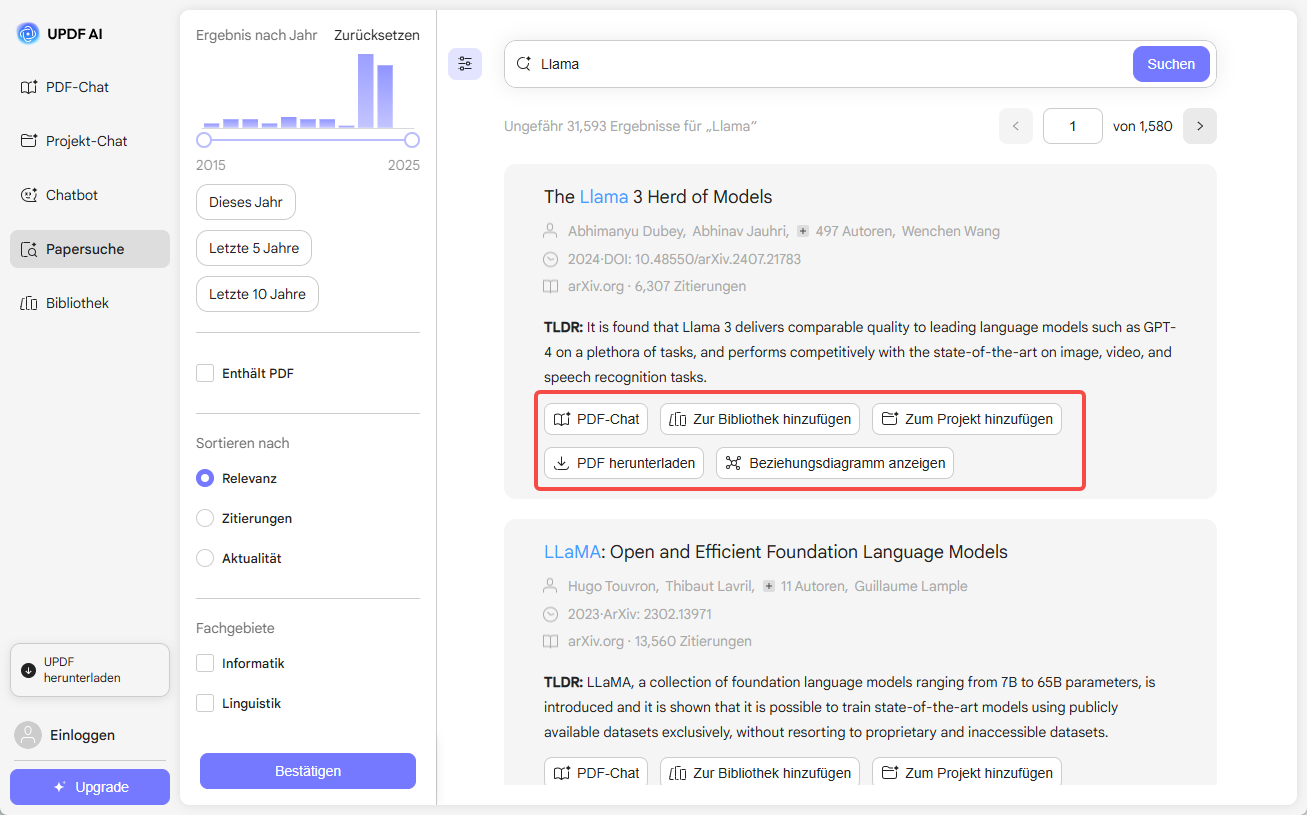Go to the previous results page
This screenshot has height=815, width=1307.
(x=1015, y=126)
